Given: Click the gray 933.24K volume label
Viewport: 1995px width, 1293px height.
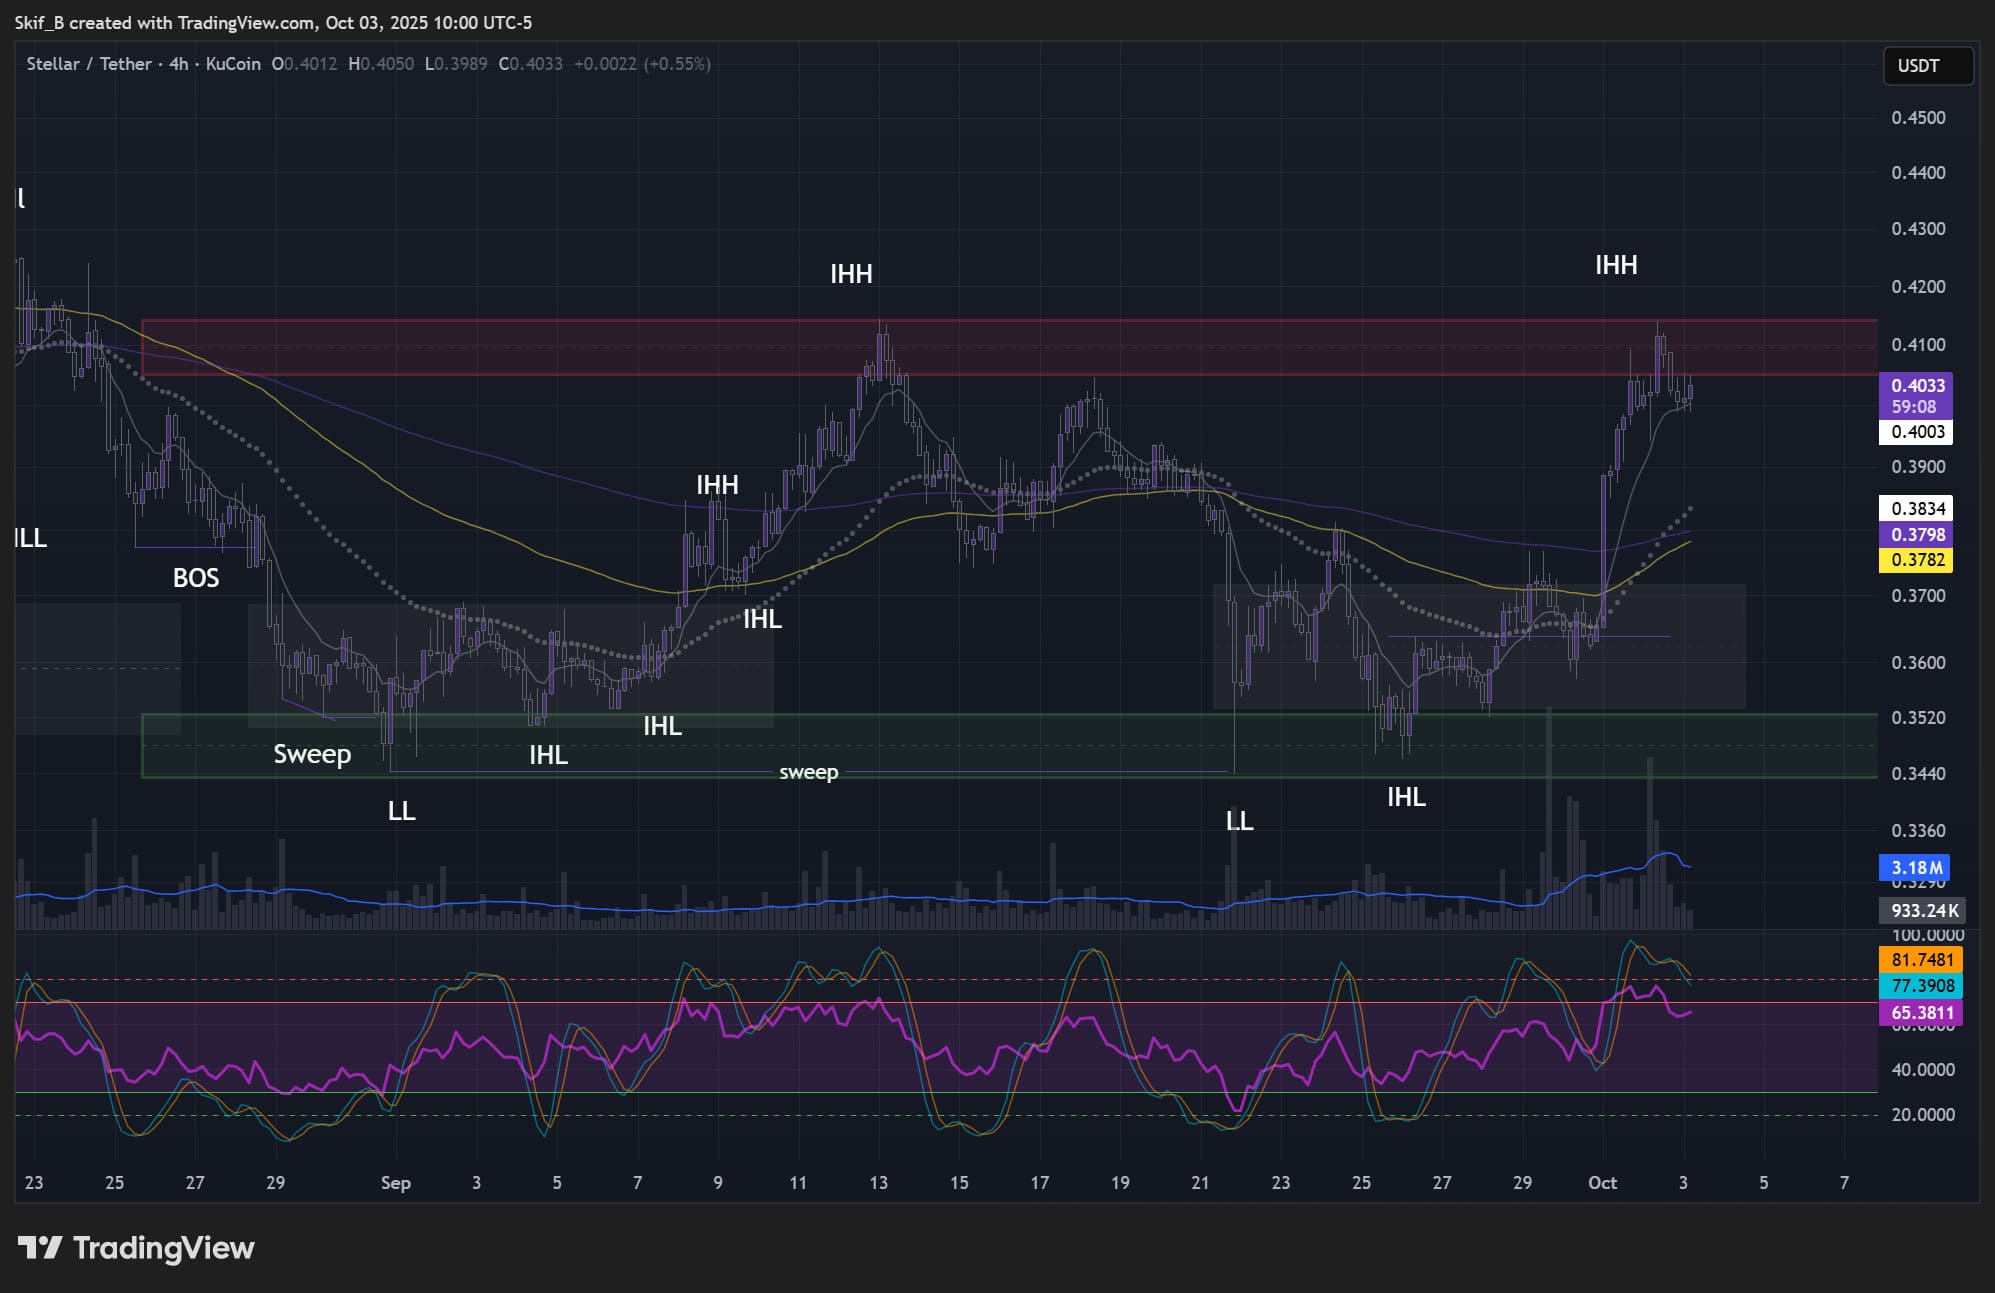Looking at the screenshot, I should pos(1924,910).
